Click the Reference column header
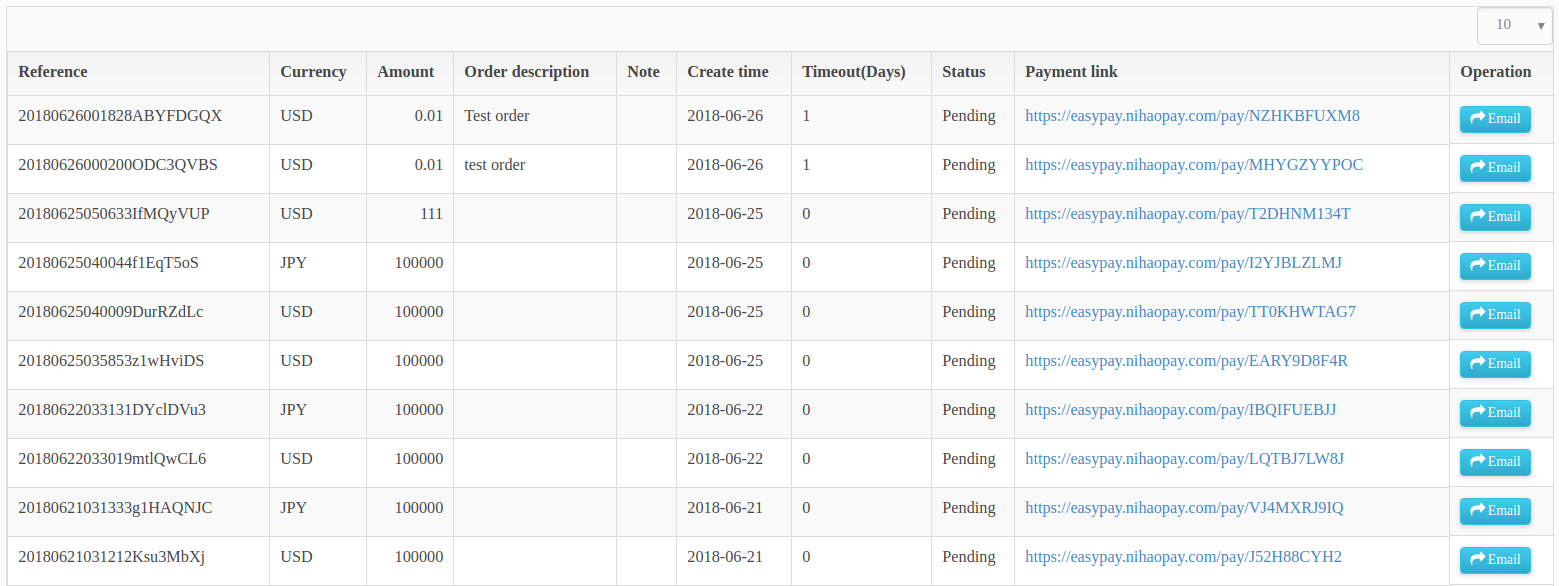 point(53,72)
